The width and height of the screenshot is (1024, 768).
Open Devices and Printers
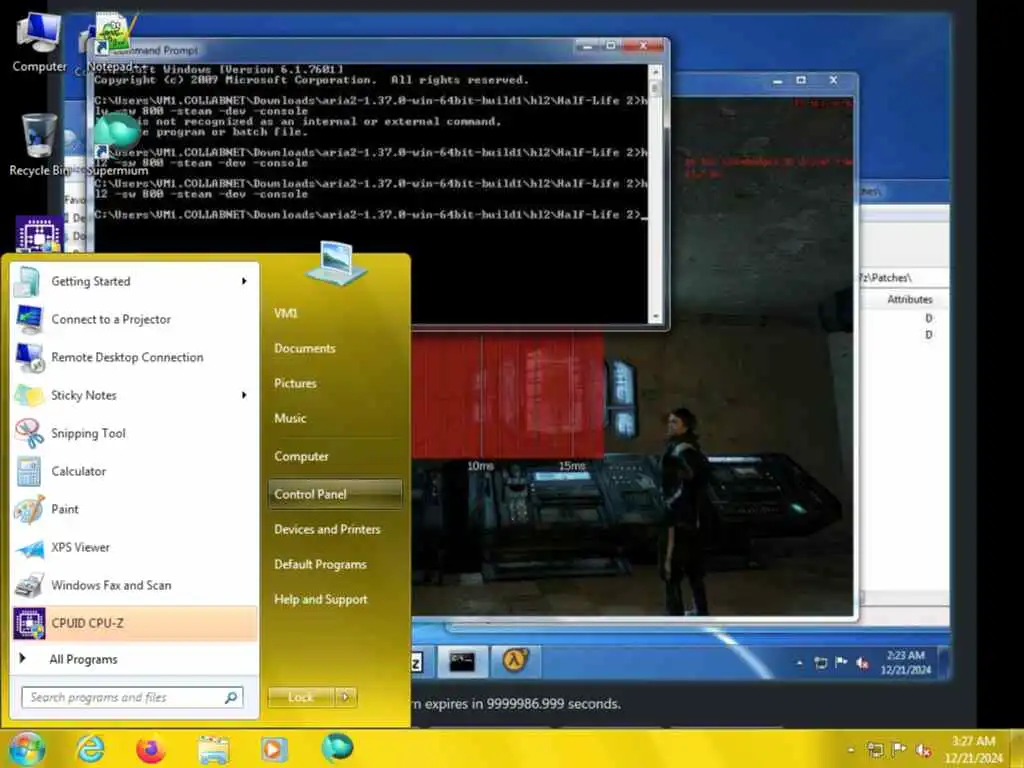[327, 530]
